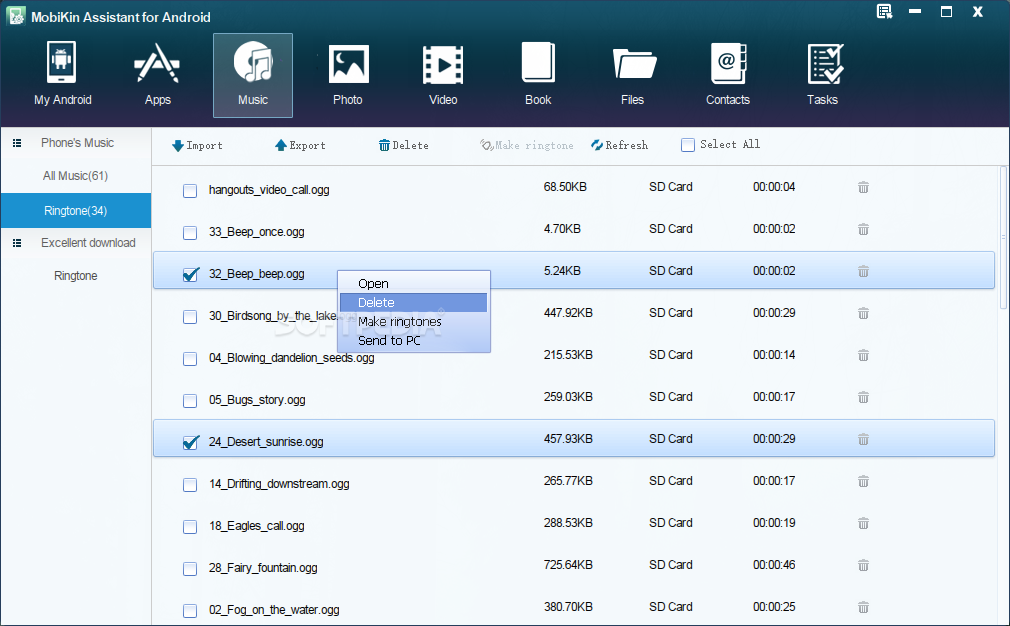Select the 05_Bugs_story.ogg file name

[x=257, y=400]
